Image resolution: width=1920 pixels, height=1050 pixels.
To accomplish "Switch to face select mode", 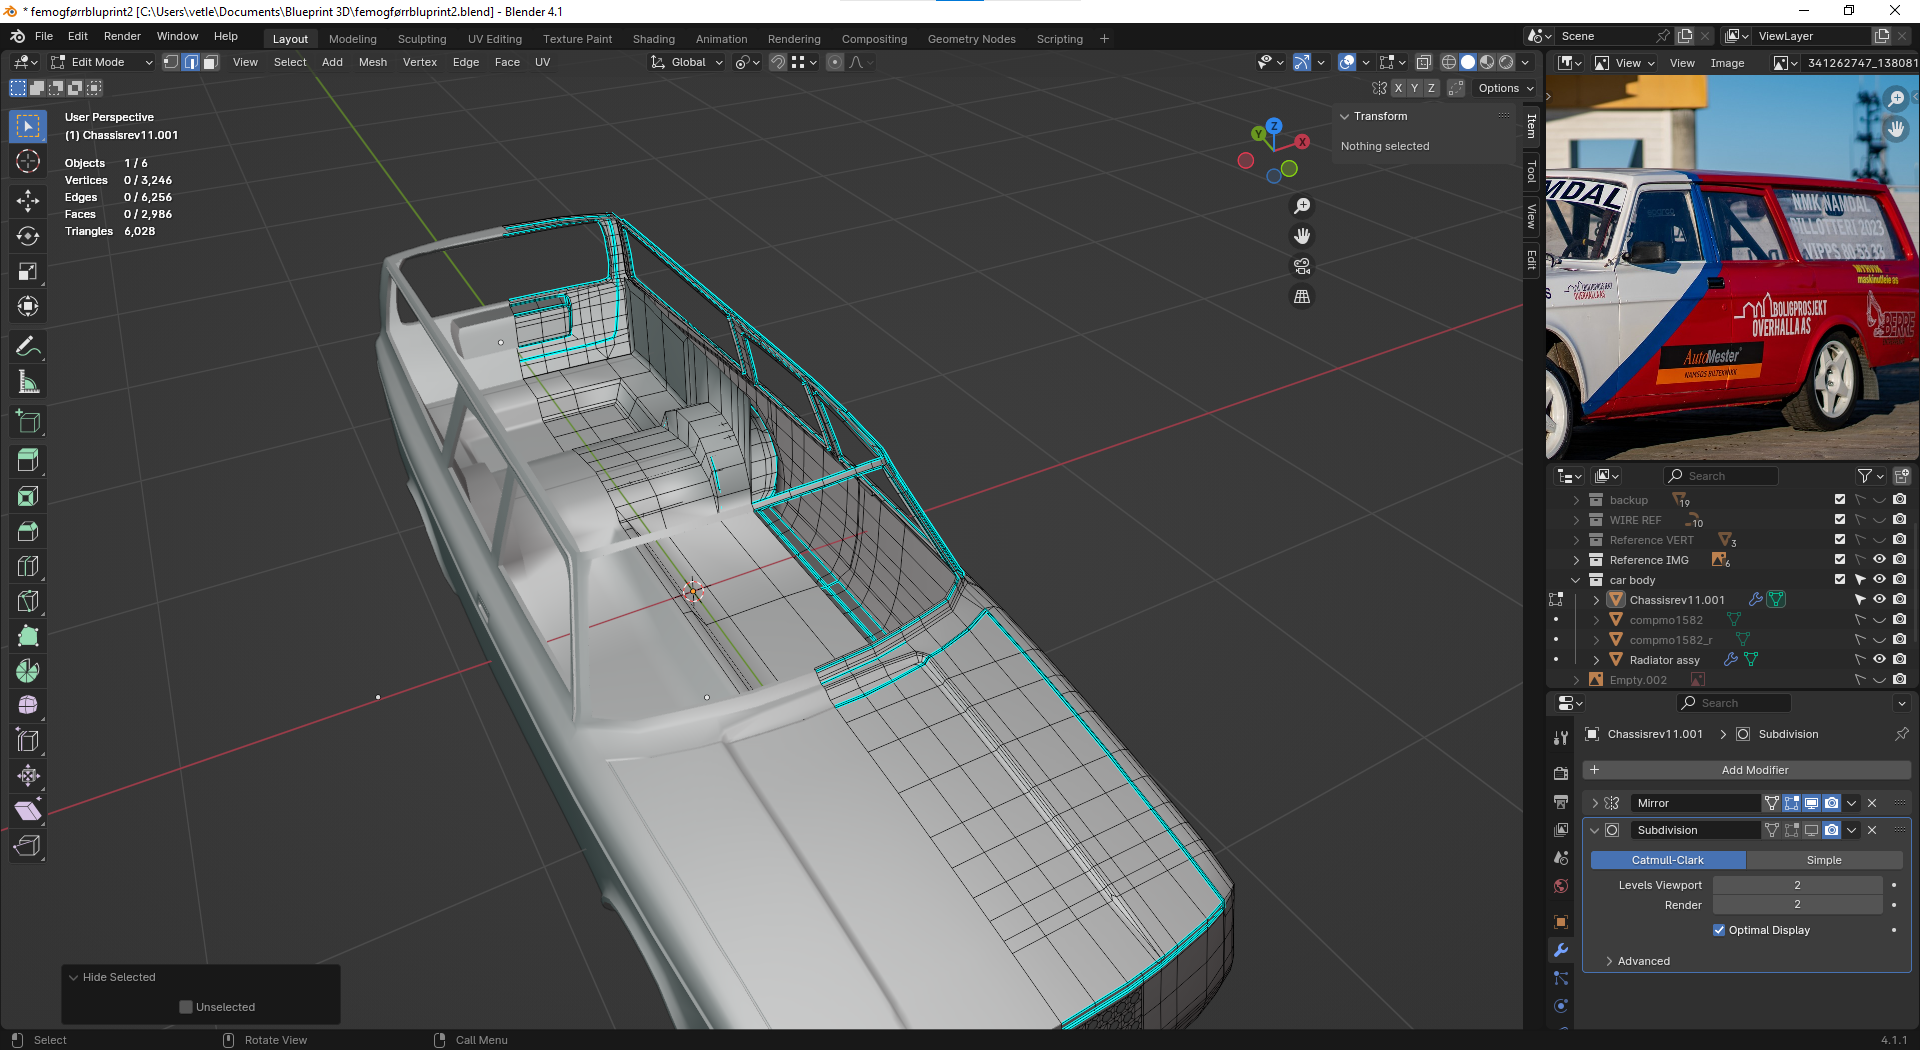I will 210,62.
